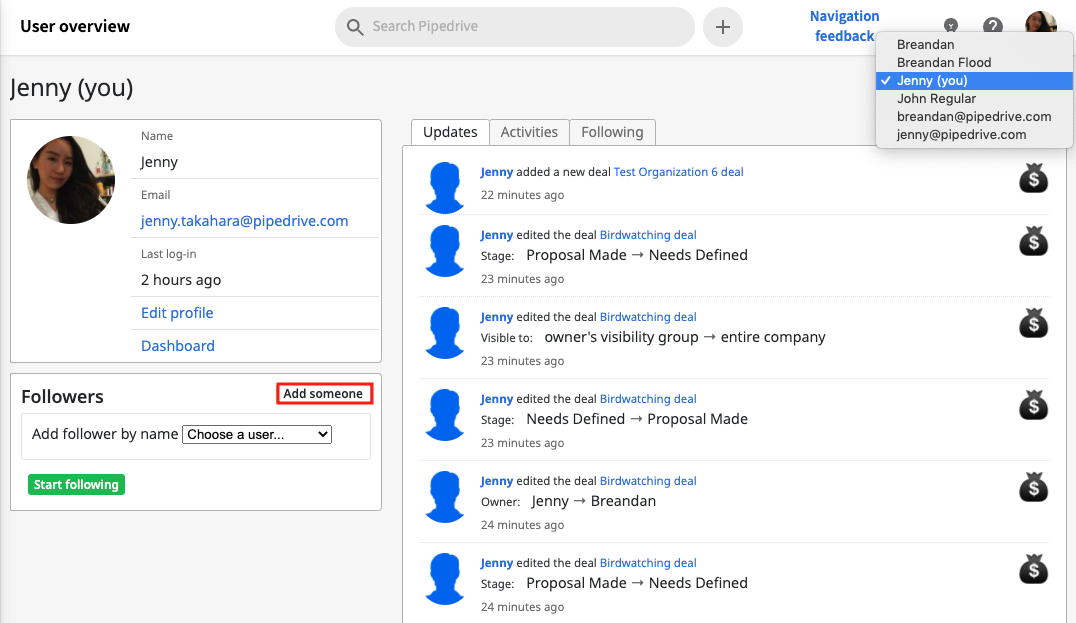Image resolution: width=1076 pixels, height=623 pixels.
Task: Open the 'Test Organization 6 deal' link
Action: click(x=679, y=172)
